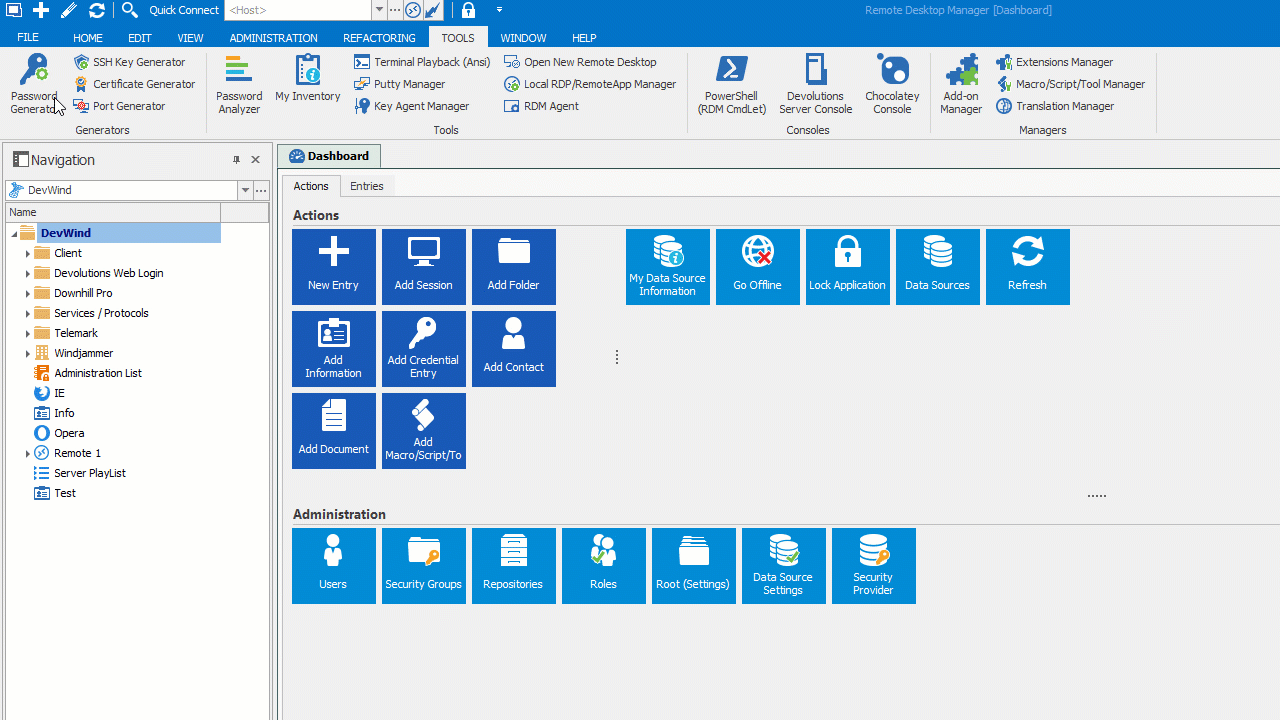Click the Refresh dashboard button
The height and width of the screenshot is (720, 1280).
pyautogui.click(x=1027, y=267)
